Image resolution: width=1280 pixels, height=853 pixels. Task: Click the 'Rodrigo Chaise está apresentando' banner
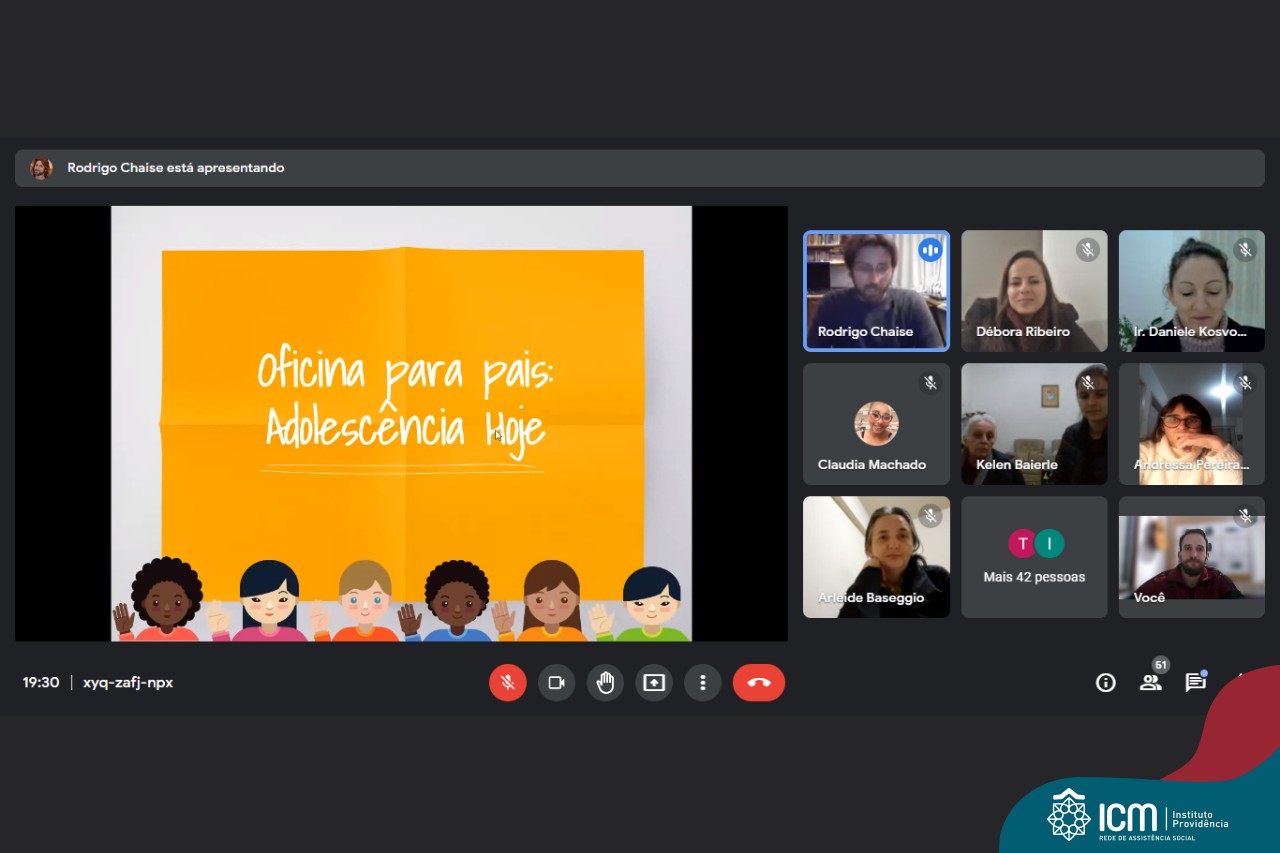pyautogui.click(x=640, y=168)
